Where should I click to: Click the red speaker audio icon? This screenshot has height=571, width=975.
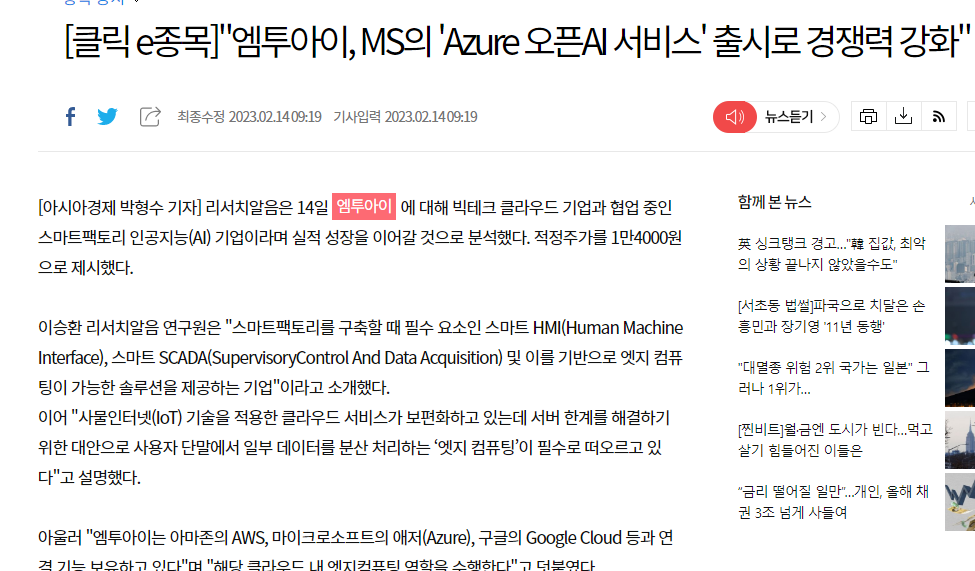pos(735,117)
